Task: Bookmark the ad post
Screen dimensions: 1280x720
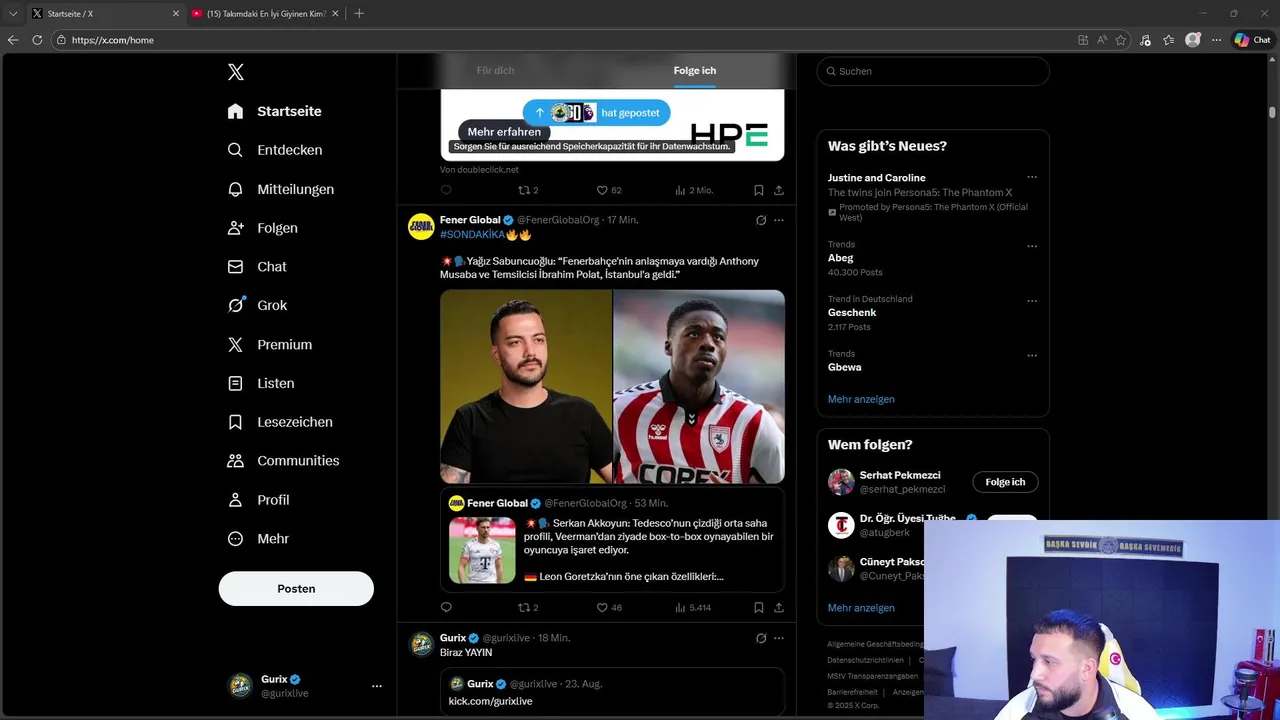Action: 759,190
